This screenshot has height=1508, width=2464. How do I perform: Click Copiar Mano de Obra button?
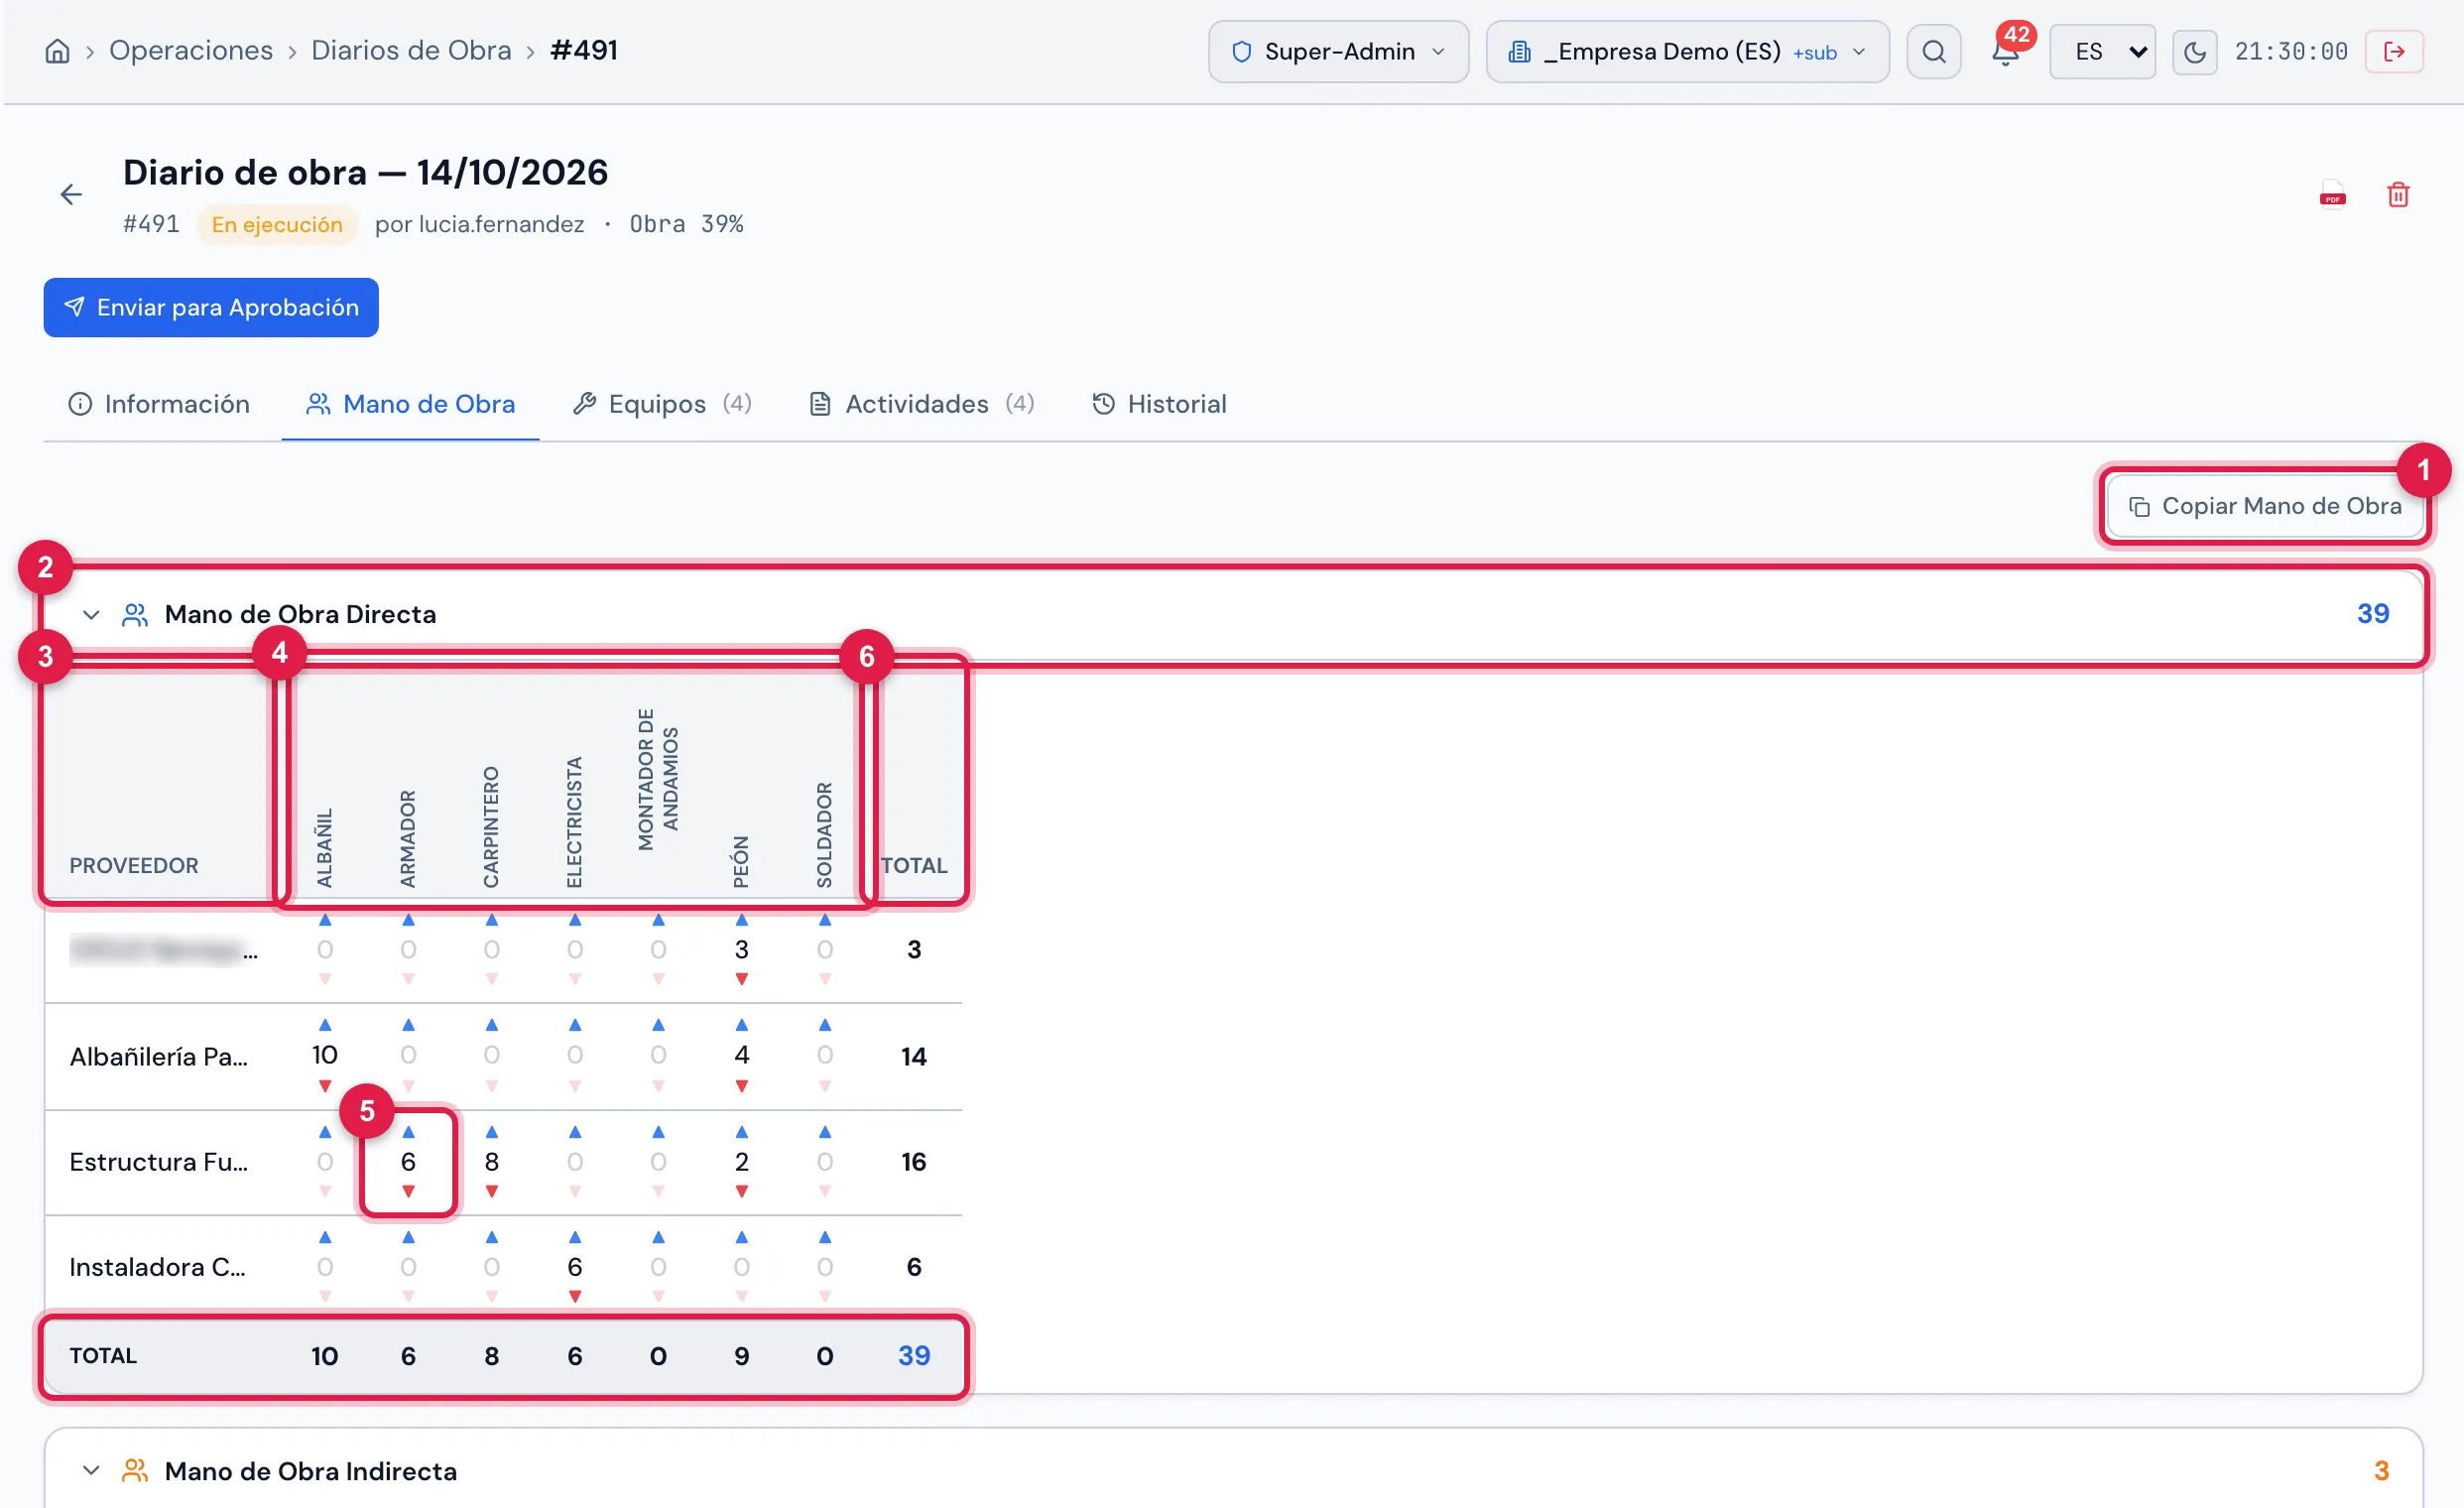[2265, 506]
